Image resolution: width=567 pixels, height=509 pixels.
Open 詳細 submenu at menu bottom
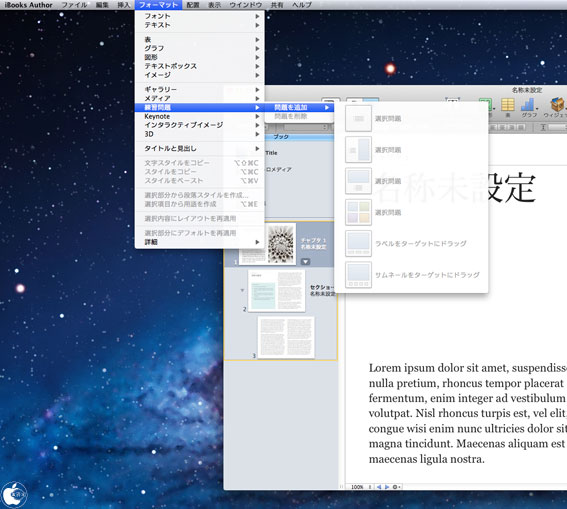click(x=200, y=242)
